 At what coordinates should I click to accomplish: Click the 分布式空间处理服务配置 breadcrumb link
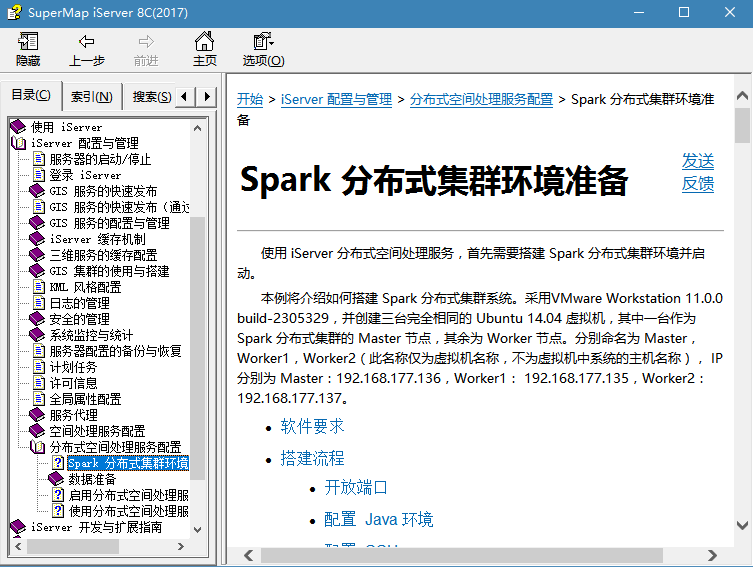[x=481, y=99]
